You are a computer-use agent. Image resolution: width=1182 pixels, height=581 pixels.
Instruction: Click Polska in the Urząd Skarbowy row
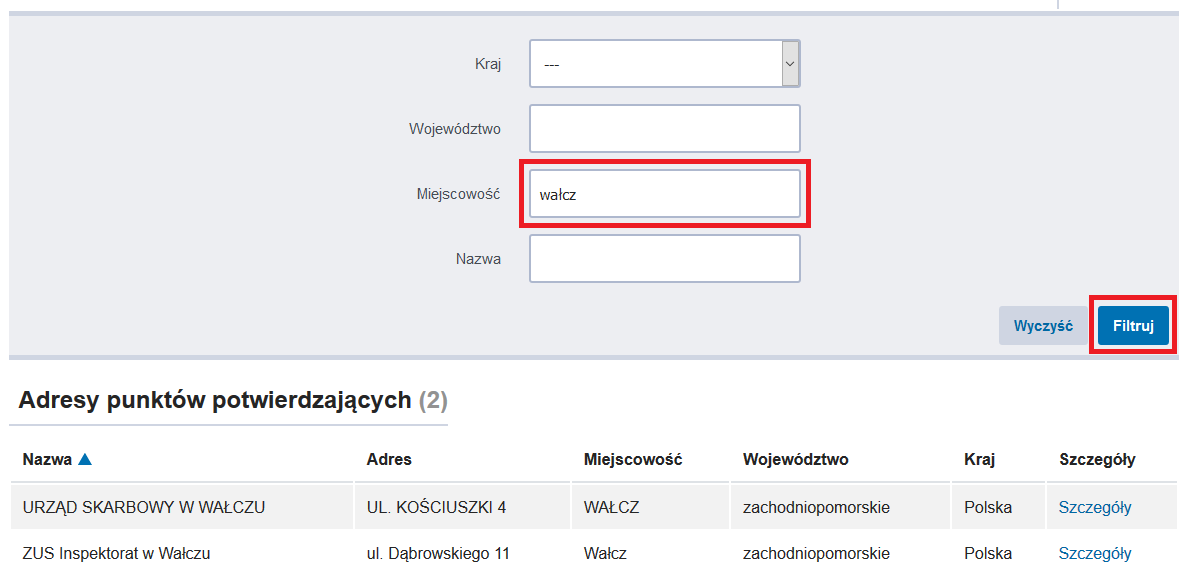click(988, 507)
